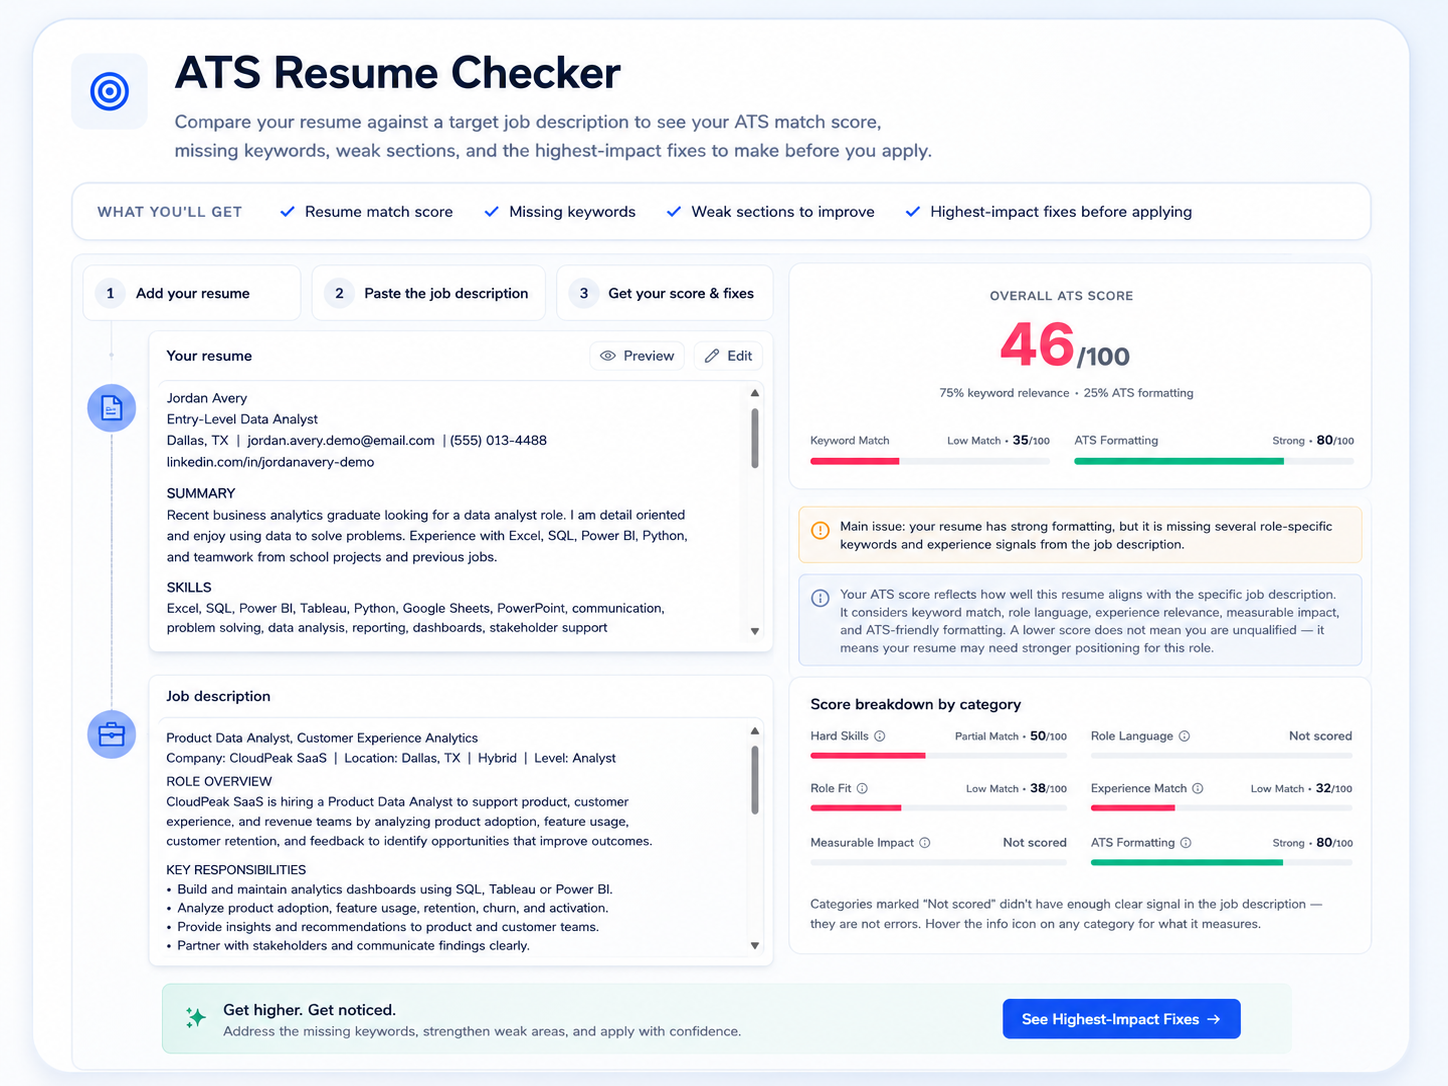Click the SUMMARY heading in the resume
Image resolution: width=1448 pixels, height=1086 pixels.
click(x=201, y=493)
